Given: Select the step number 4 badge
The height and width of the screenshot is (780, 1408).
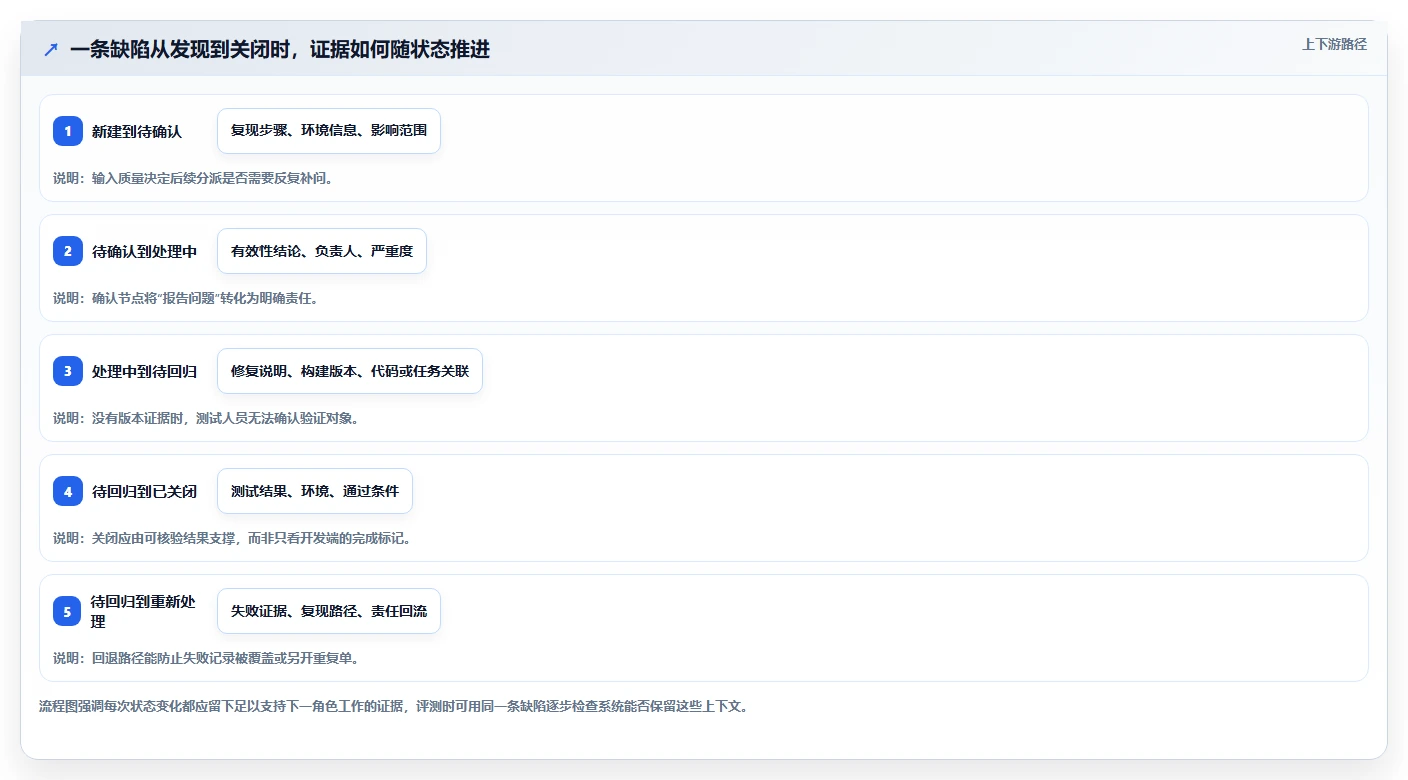Looking at the screenshot, I should 68,491.
